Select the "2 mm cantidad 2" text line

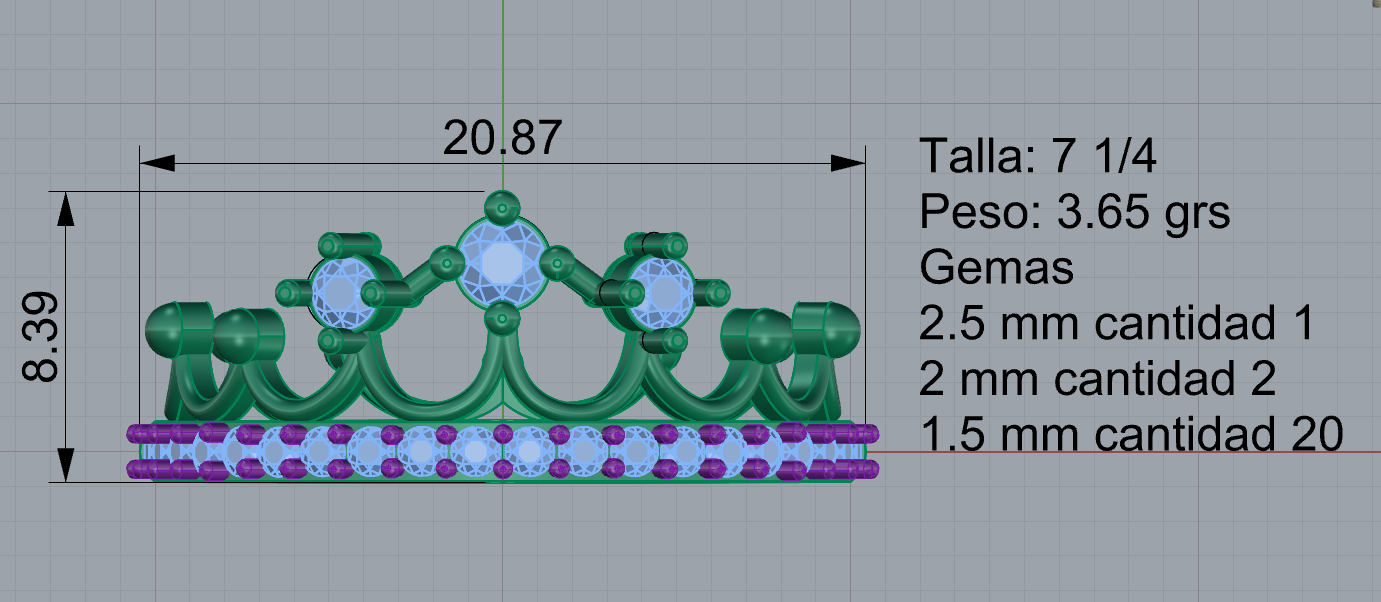point(1097,379)
